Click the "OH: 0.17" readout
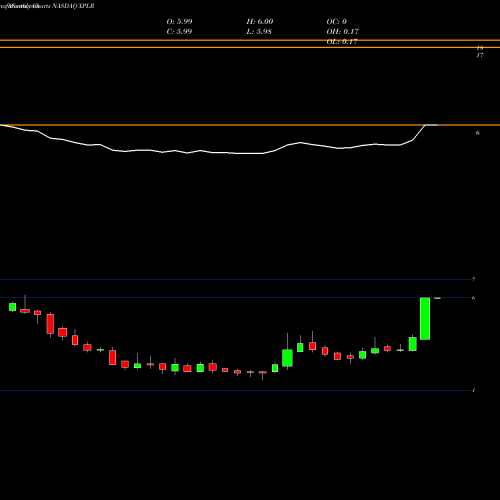 (343, 32)
